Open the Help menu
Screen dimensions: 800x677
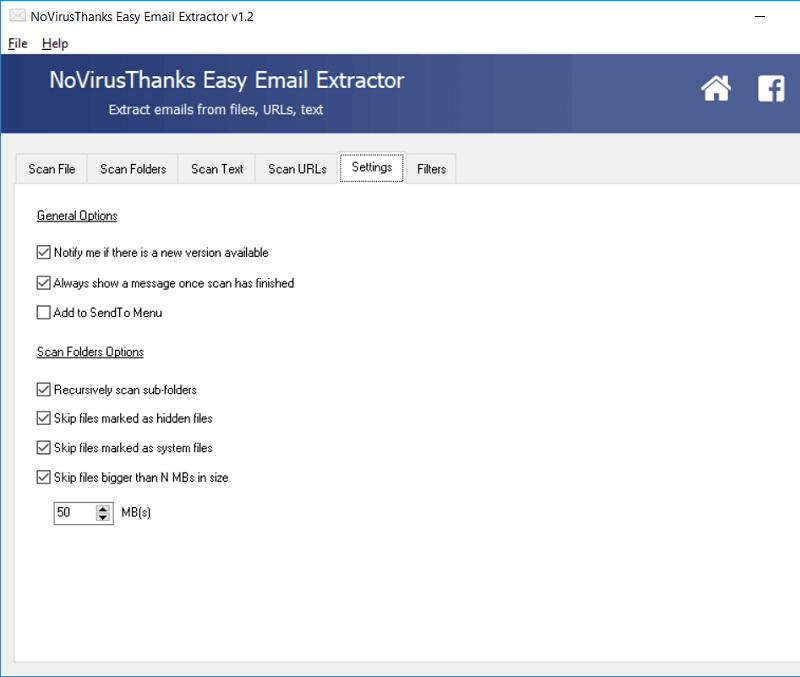[x=55, y=43]
